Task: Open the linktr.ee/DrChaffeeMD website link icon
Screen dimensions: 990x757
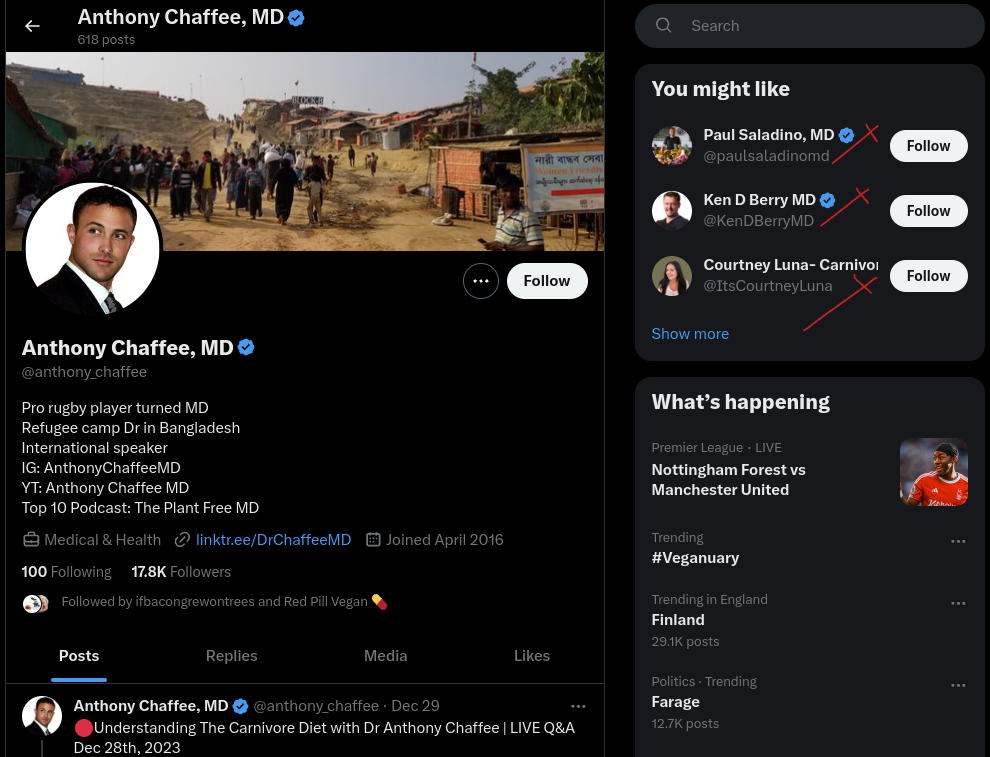Action: pos(183,540)
